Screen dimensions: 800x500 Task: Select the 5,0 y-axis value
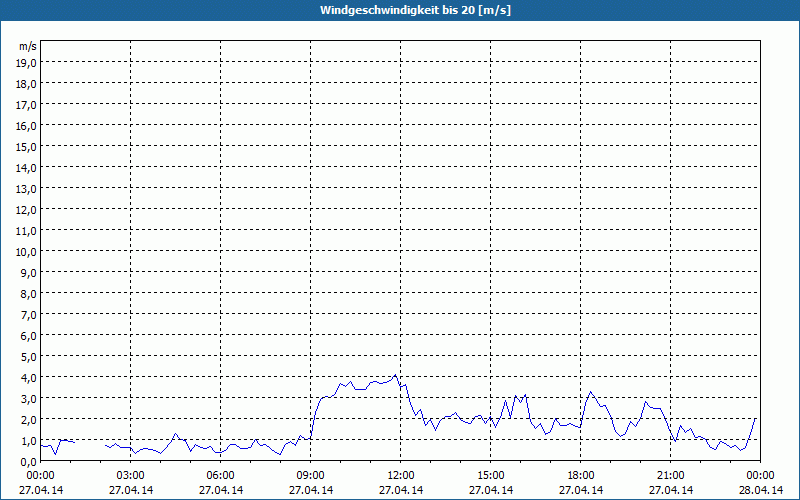pyautogui.click(x=30, y=357)
